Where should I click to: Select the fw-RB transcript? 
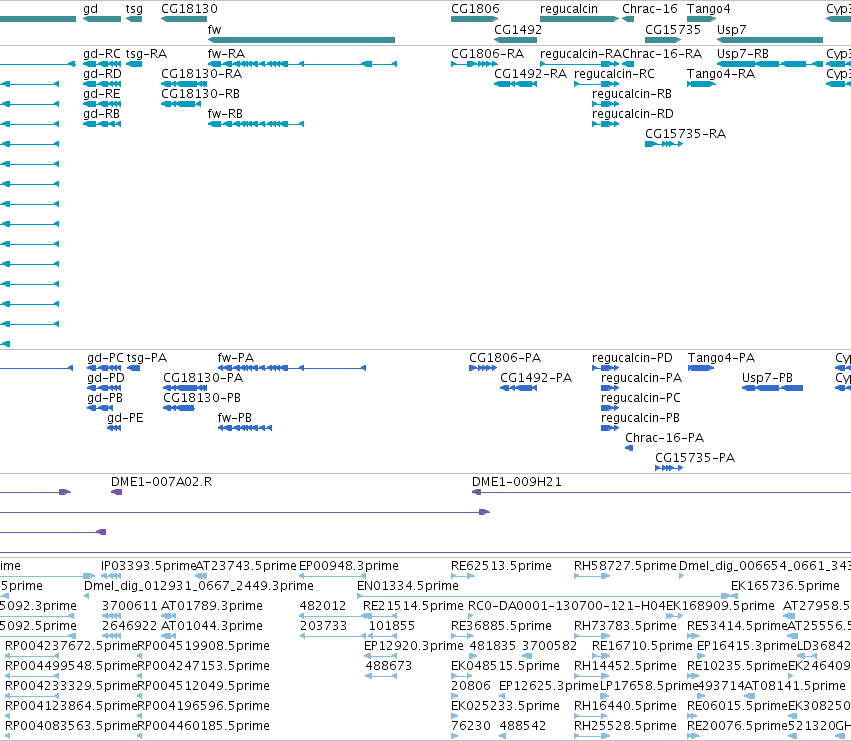click(256, 124)
